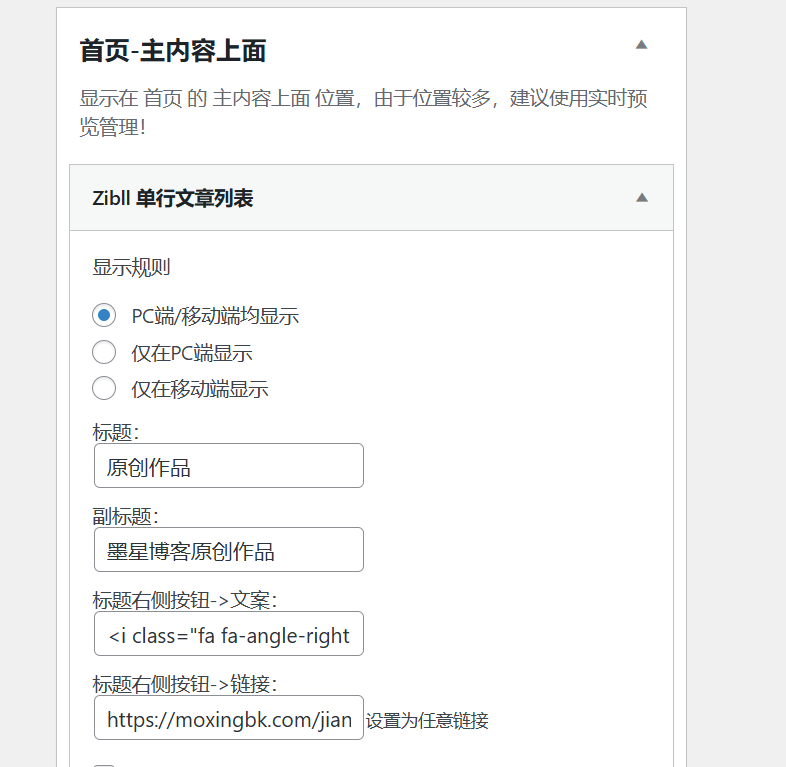Click the 标题右侧按钮->链接 URL input
The height and width of the screenshot is (767, 786).
(x=229, y=717)
